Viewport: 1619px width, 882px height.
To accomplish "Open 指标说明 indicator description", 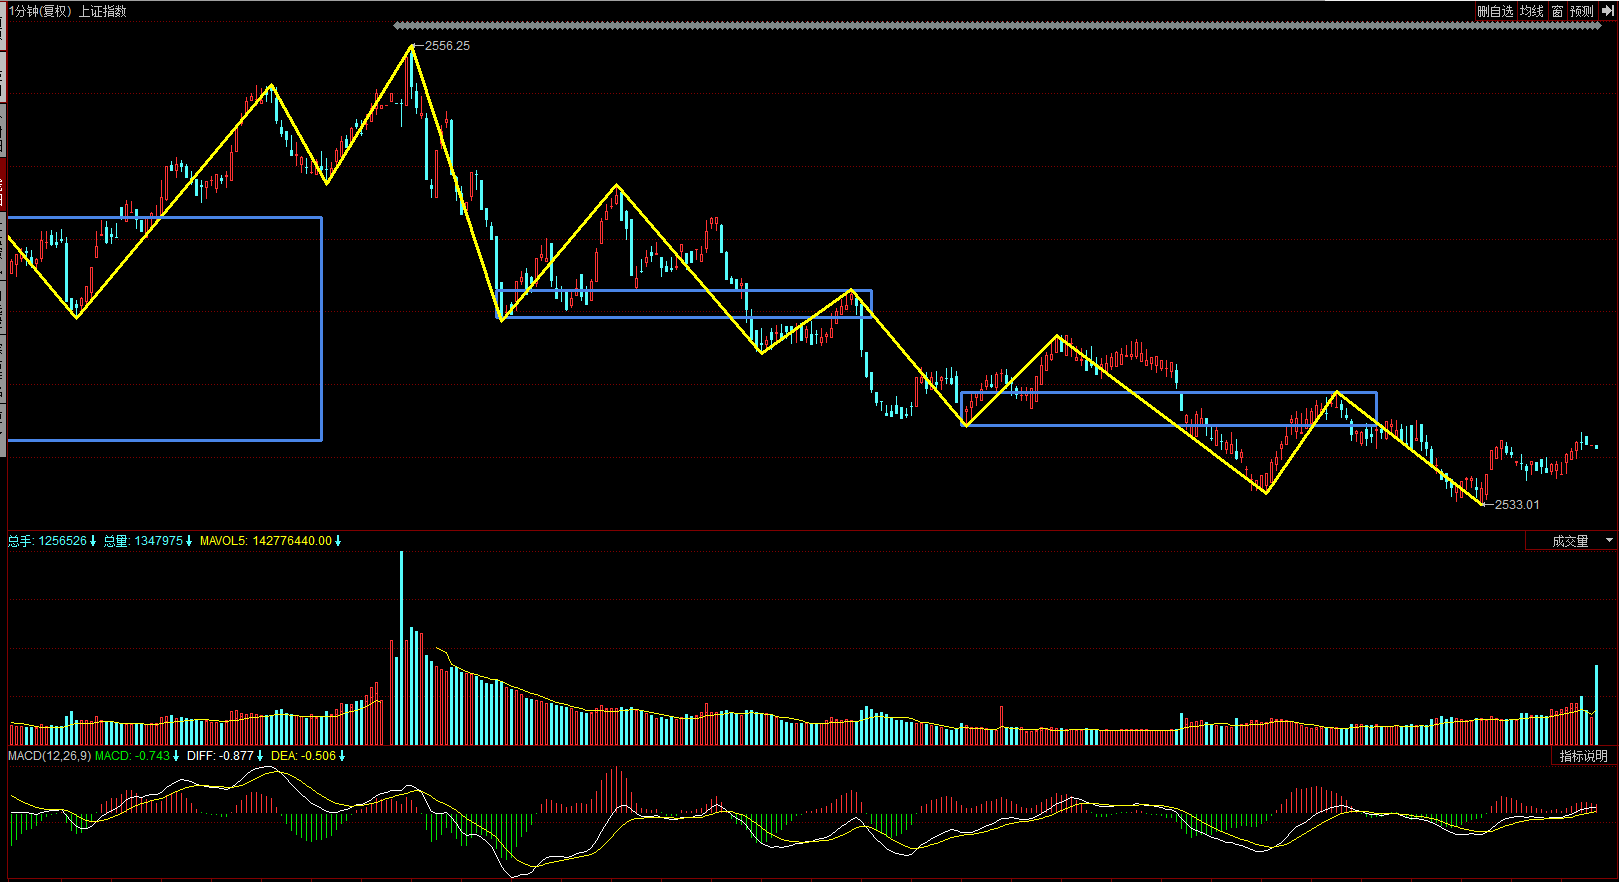I will point(1584,756).
